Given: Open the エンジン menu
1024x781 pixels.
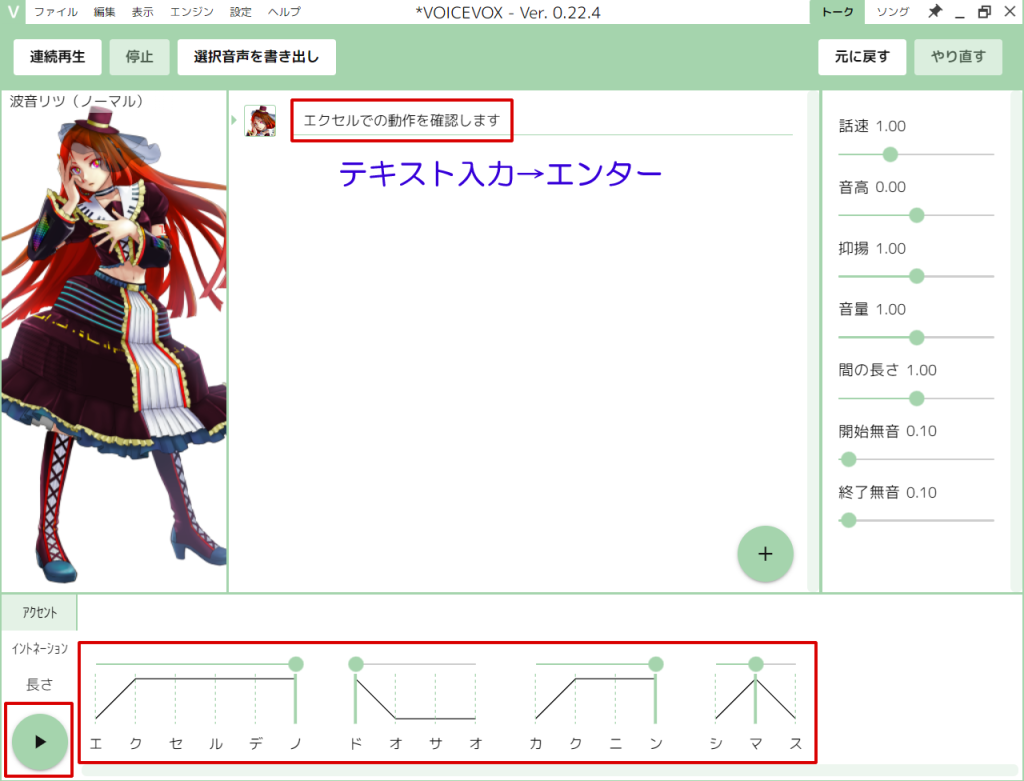Looking at the screenshot, I should 190,12.
